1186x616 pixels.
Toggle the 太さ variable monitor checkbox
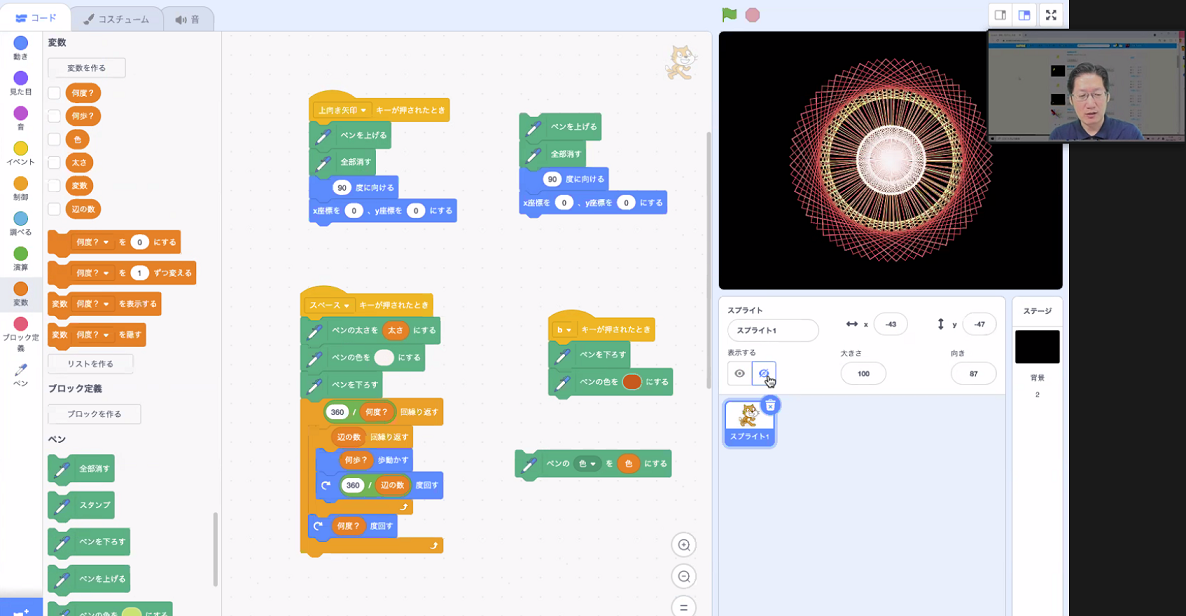[x=54, y=163]
